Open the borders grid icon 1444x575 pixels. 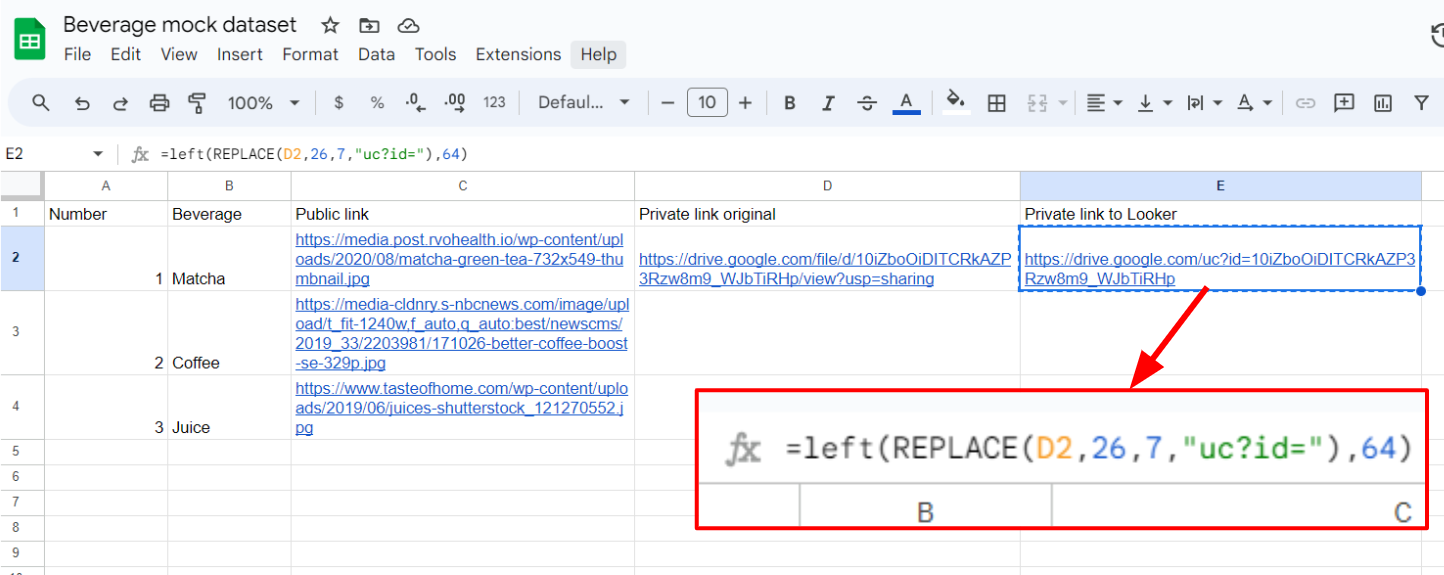(996, 103)
